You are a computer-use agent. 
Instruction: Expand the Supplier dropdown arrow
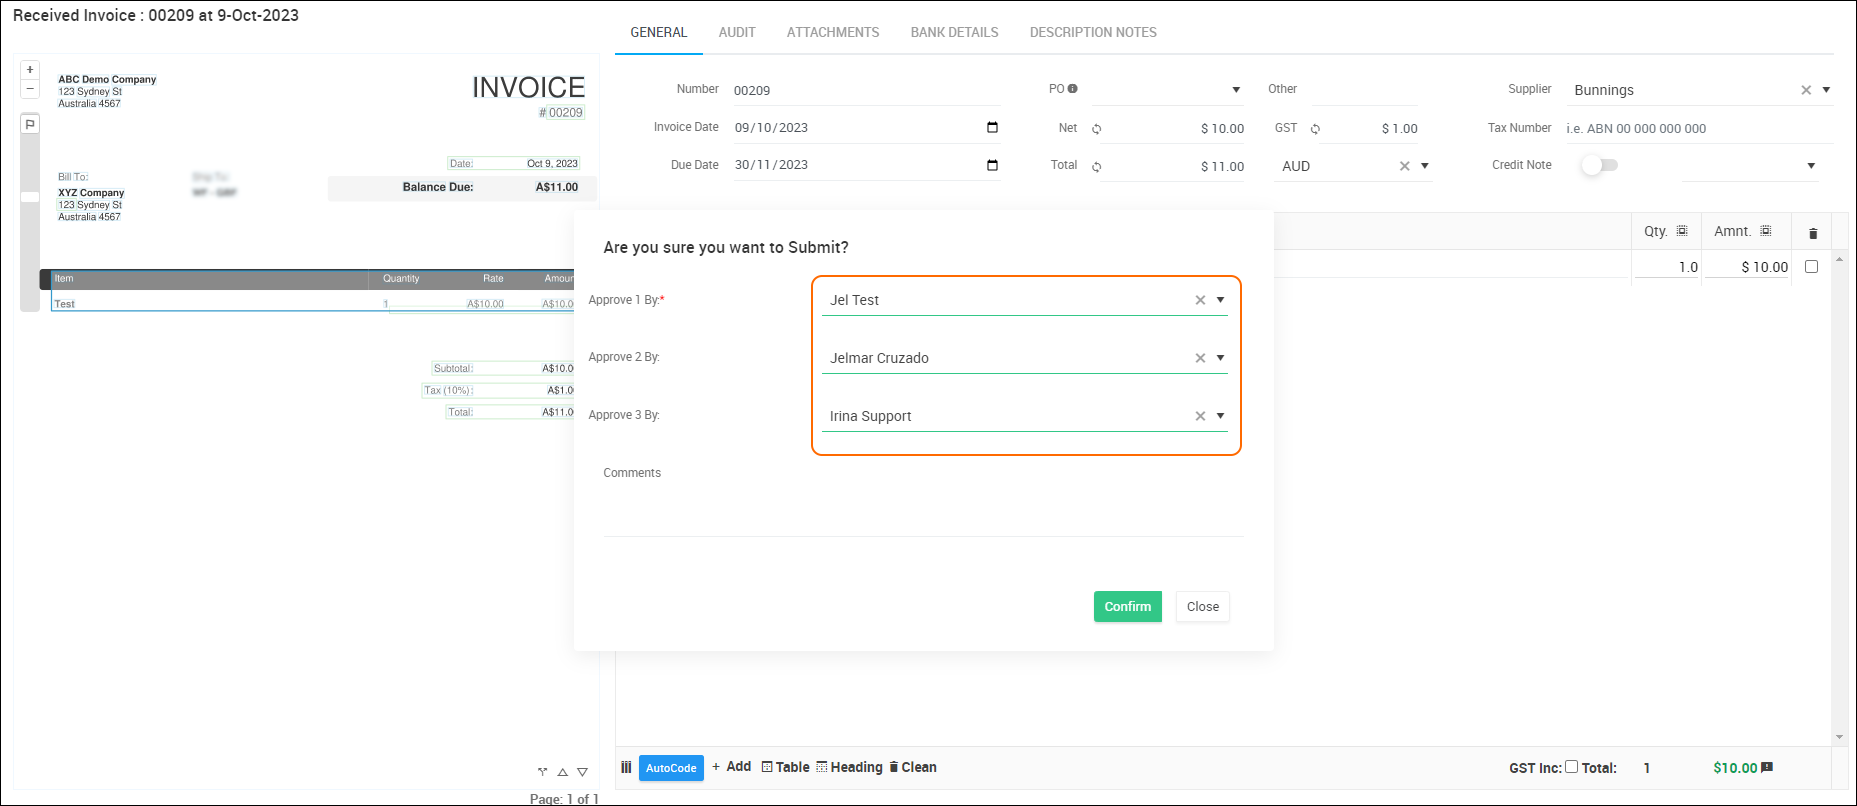tap(1826, 90)
